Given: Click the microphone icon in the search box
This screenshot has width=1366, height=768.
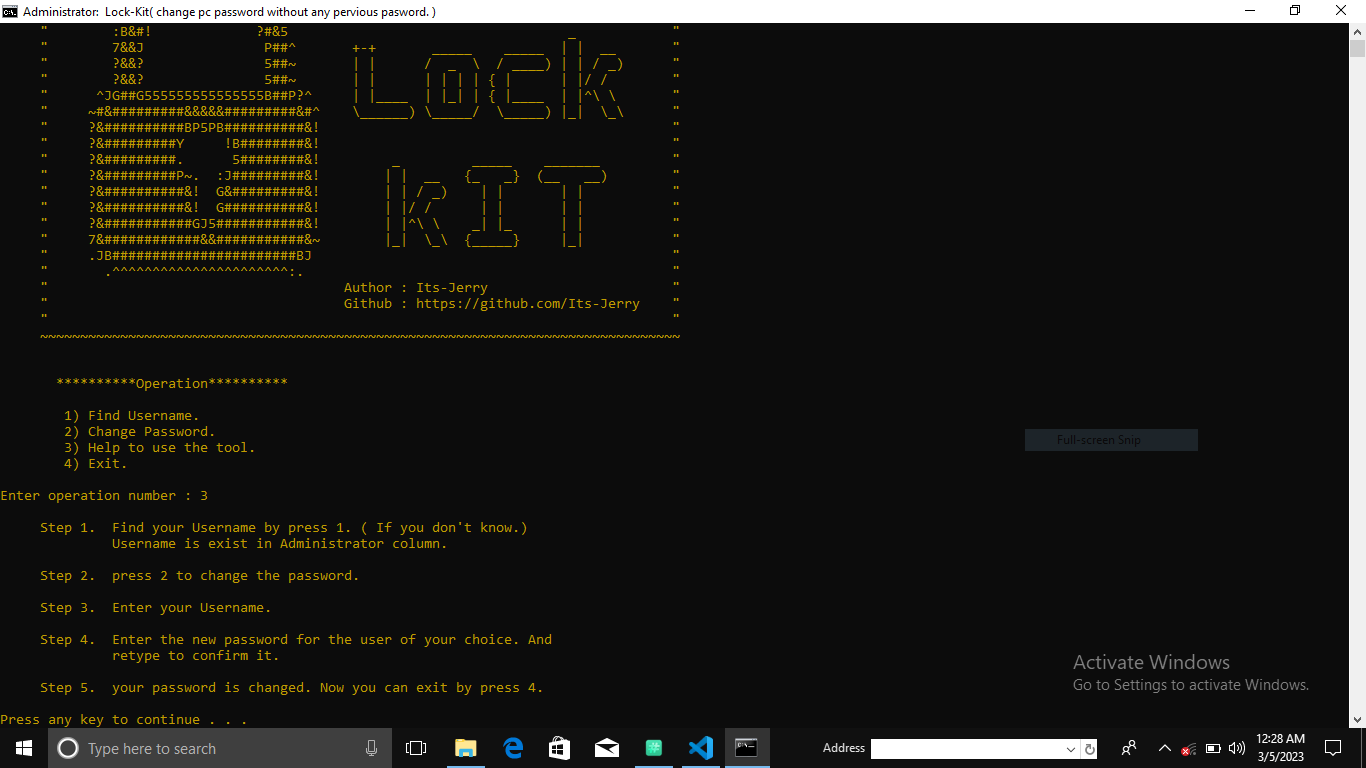Looking at the screenshot, I should click(371, 747).
